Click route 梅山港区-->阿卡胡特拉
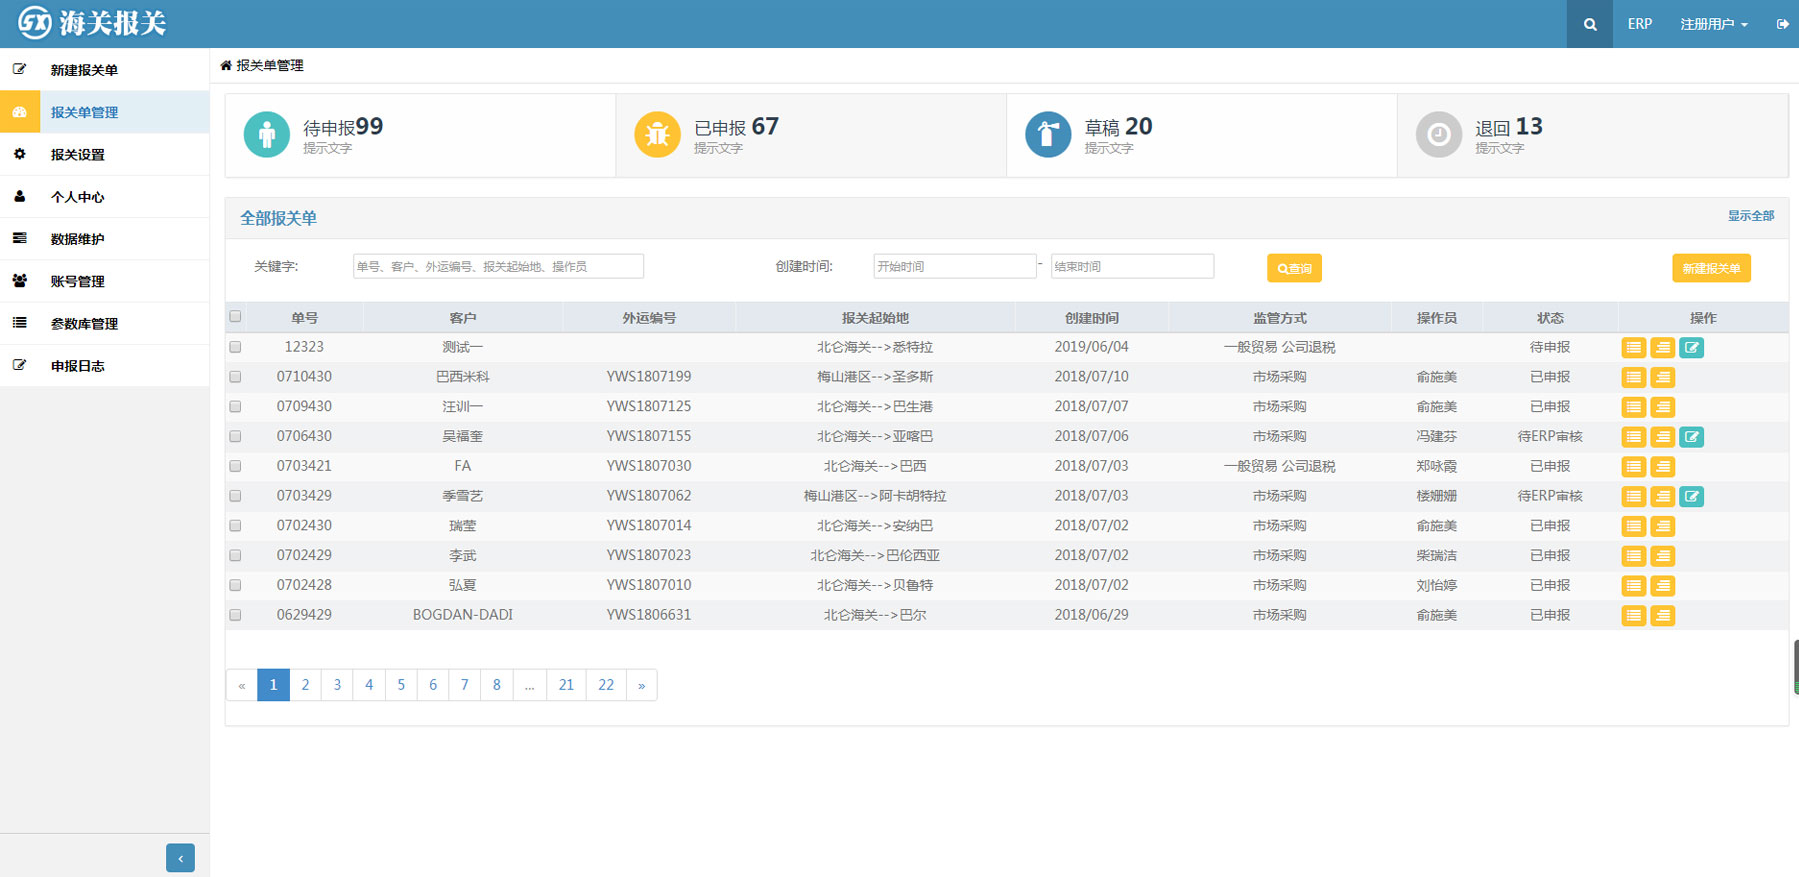 875,496
